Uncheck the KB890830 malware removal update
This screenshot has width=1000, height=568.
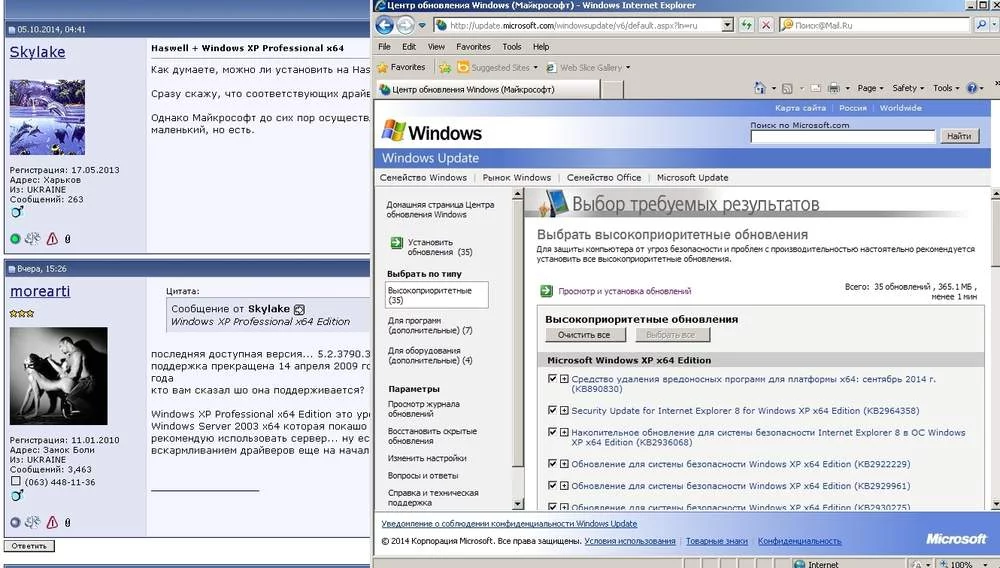552,379
